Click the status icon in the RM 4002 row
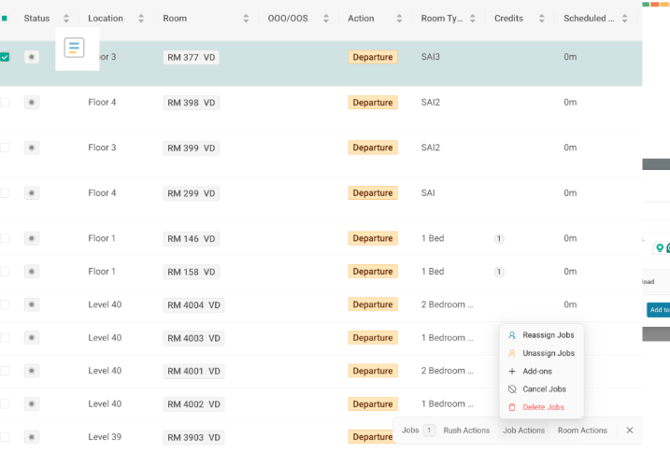 click(32, 404)
